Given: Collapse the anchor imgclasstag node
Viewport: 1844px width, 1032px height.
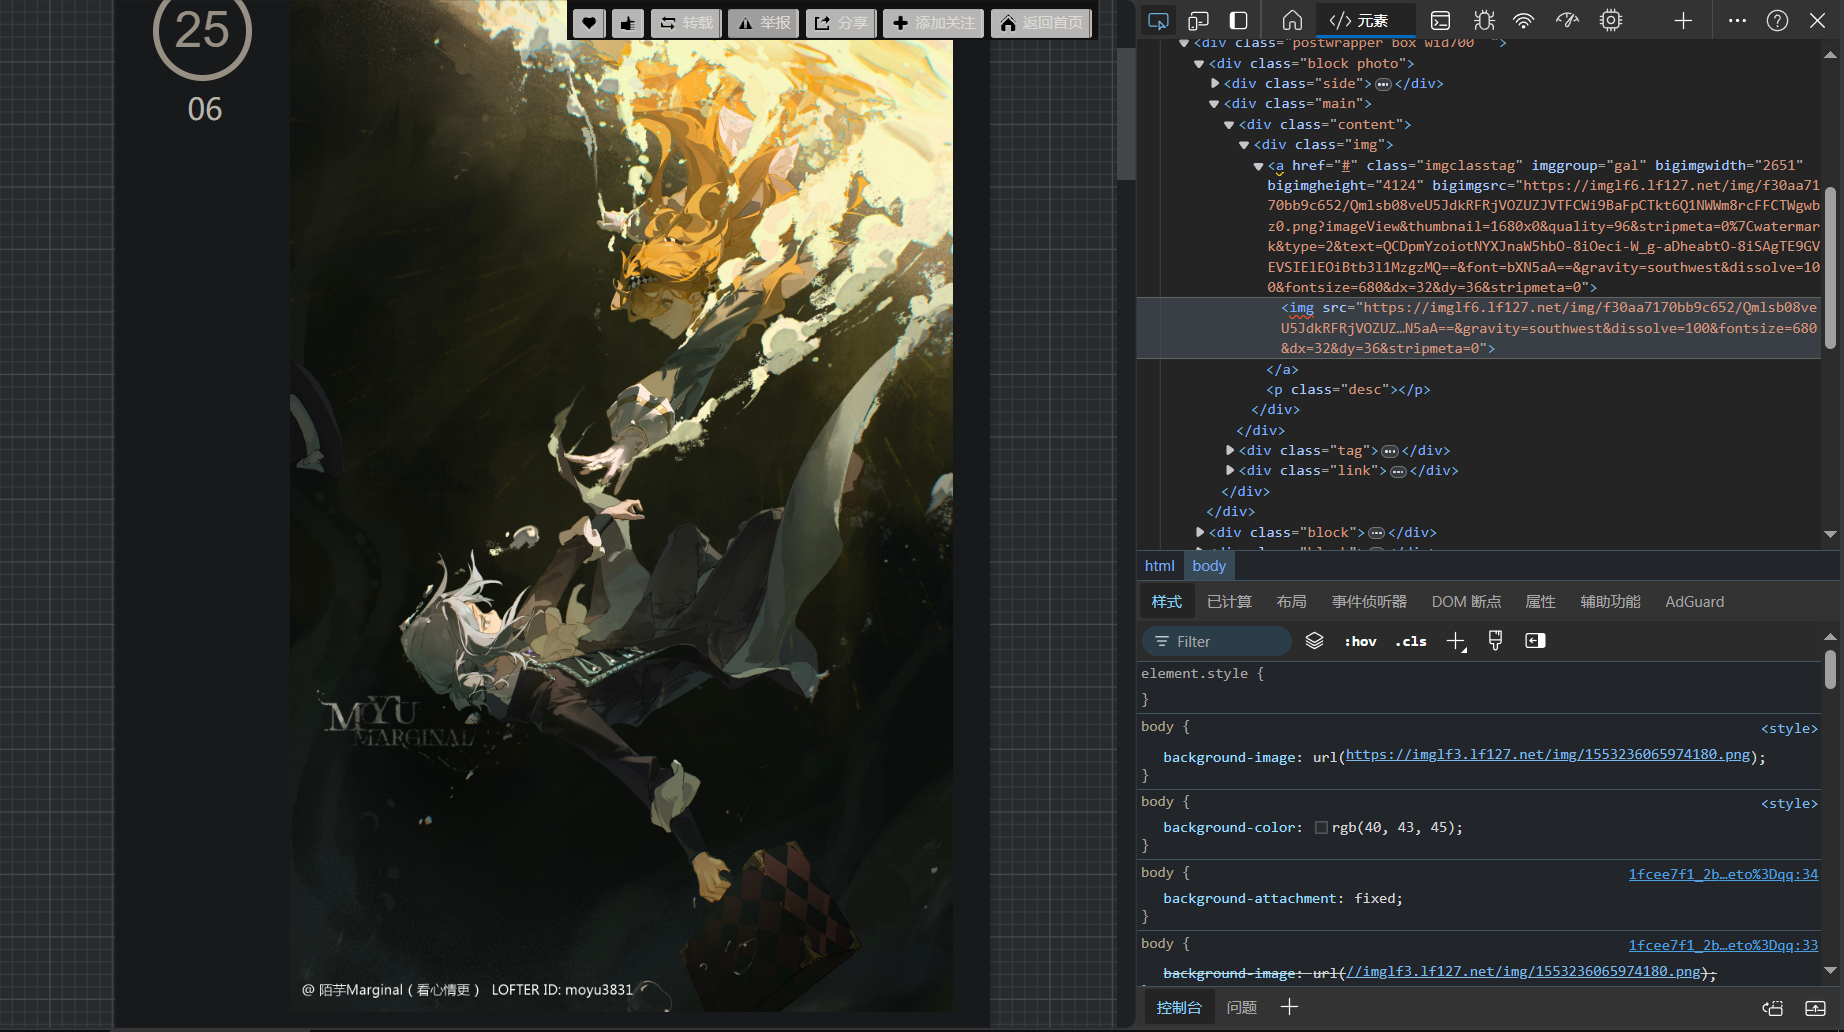Looking at the screenshot, I should [1259, 166].
